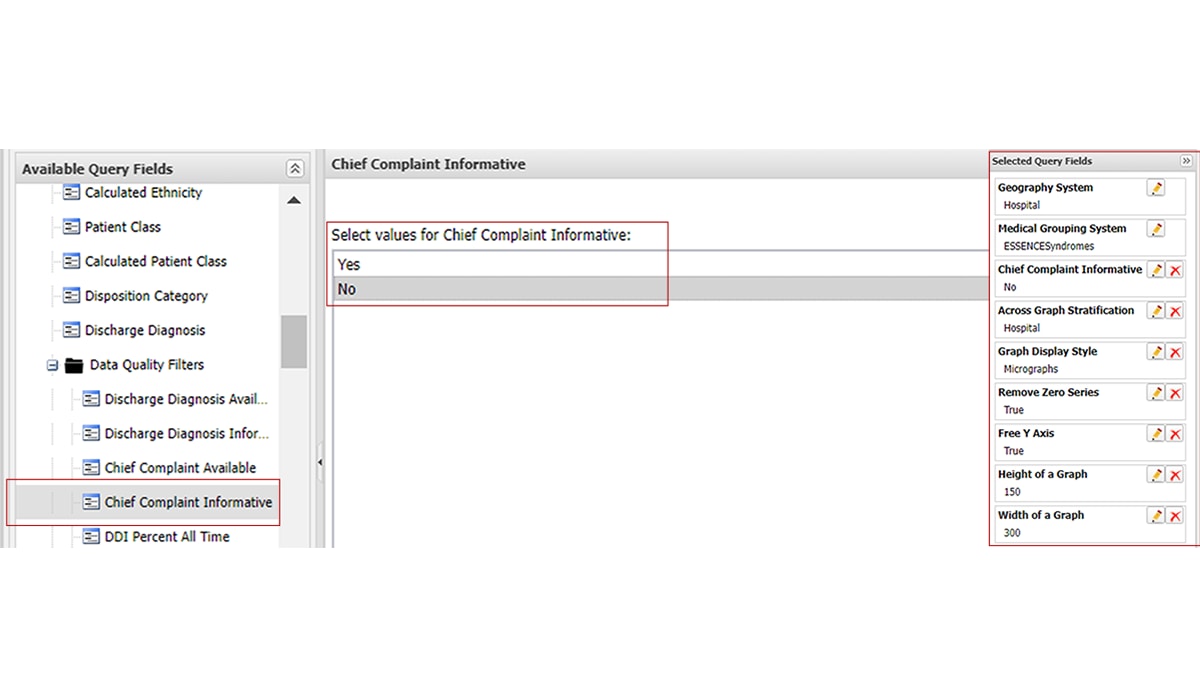This screenshot has height=675, width=1200.
Task: Edit the Geography System query field
Action: point(1156,188)
